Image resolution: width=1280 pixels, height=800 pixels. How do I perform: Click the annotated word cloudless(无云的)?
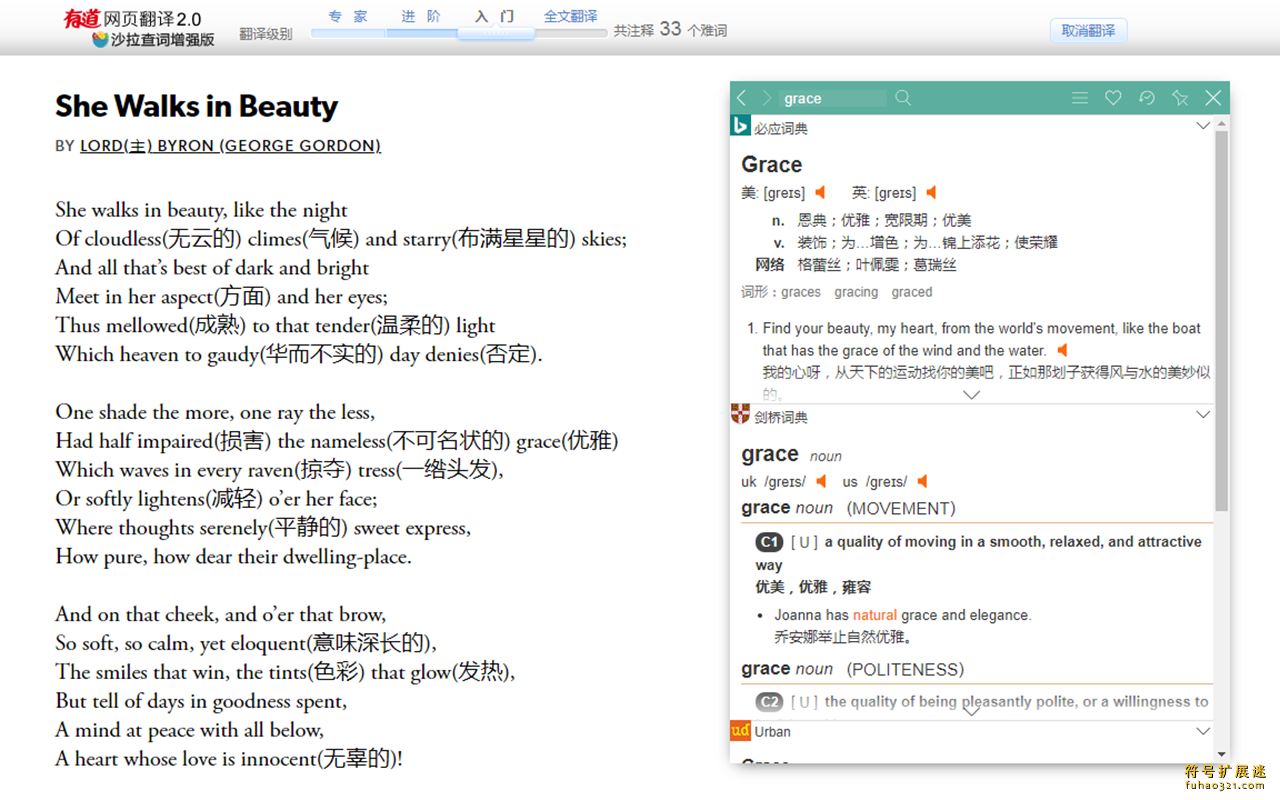(x=163, y=239)
